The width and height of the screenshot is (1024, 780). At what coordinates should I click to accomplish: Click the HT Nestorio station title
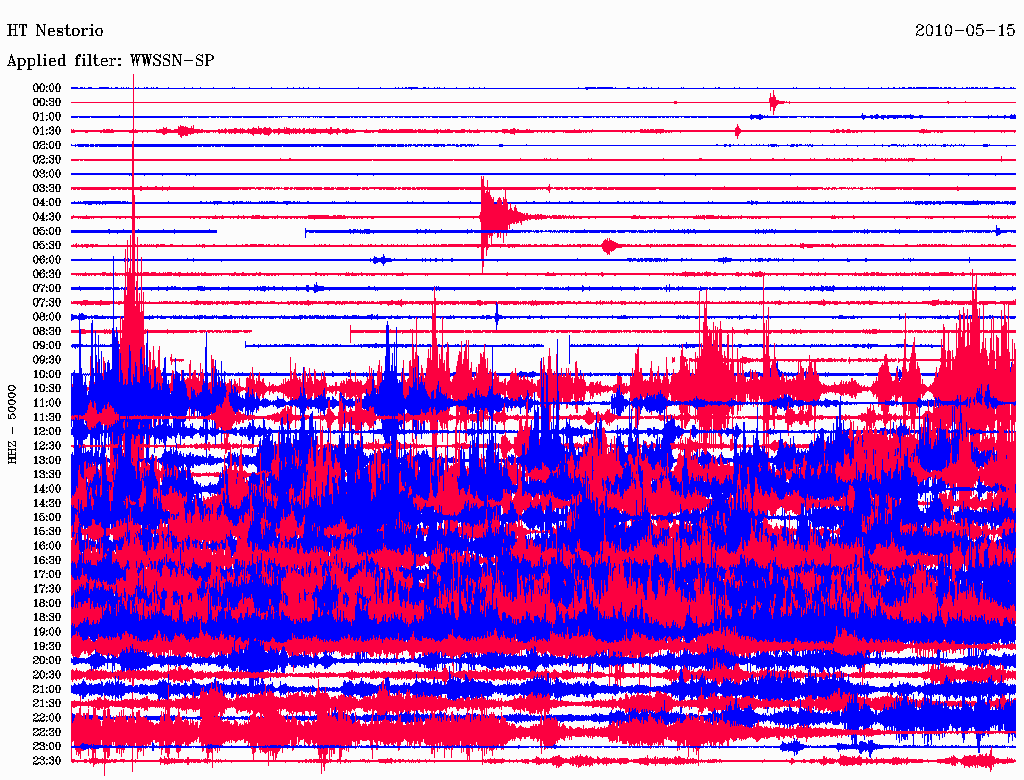point(55,31)
